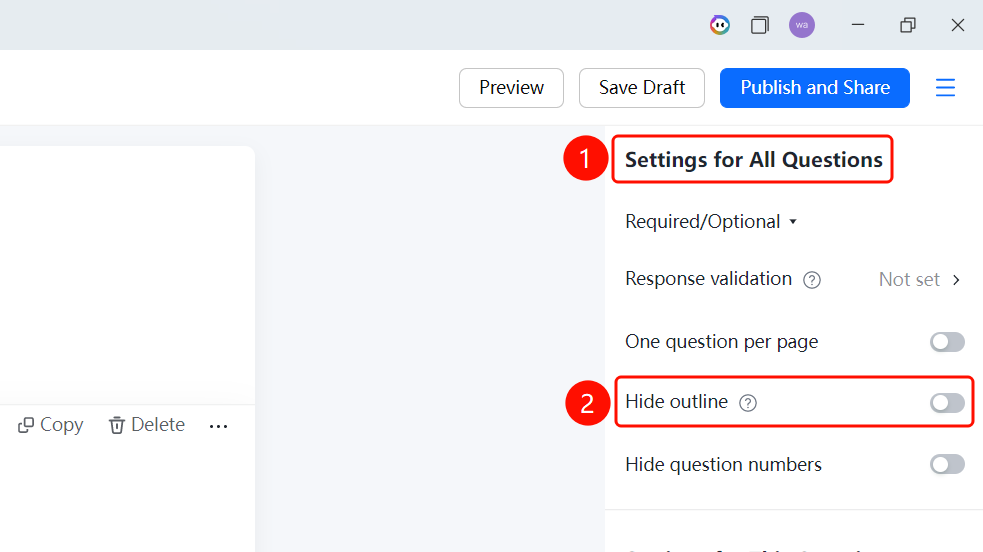Click the colorful assistant face icon
This screenshot has width=983, height=552.
(720, 25)
